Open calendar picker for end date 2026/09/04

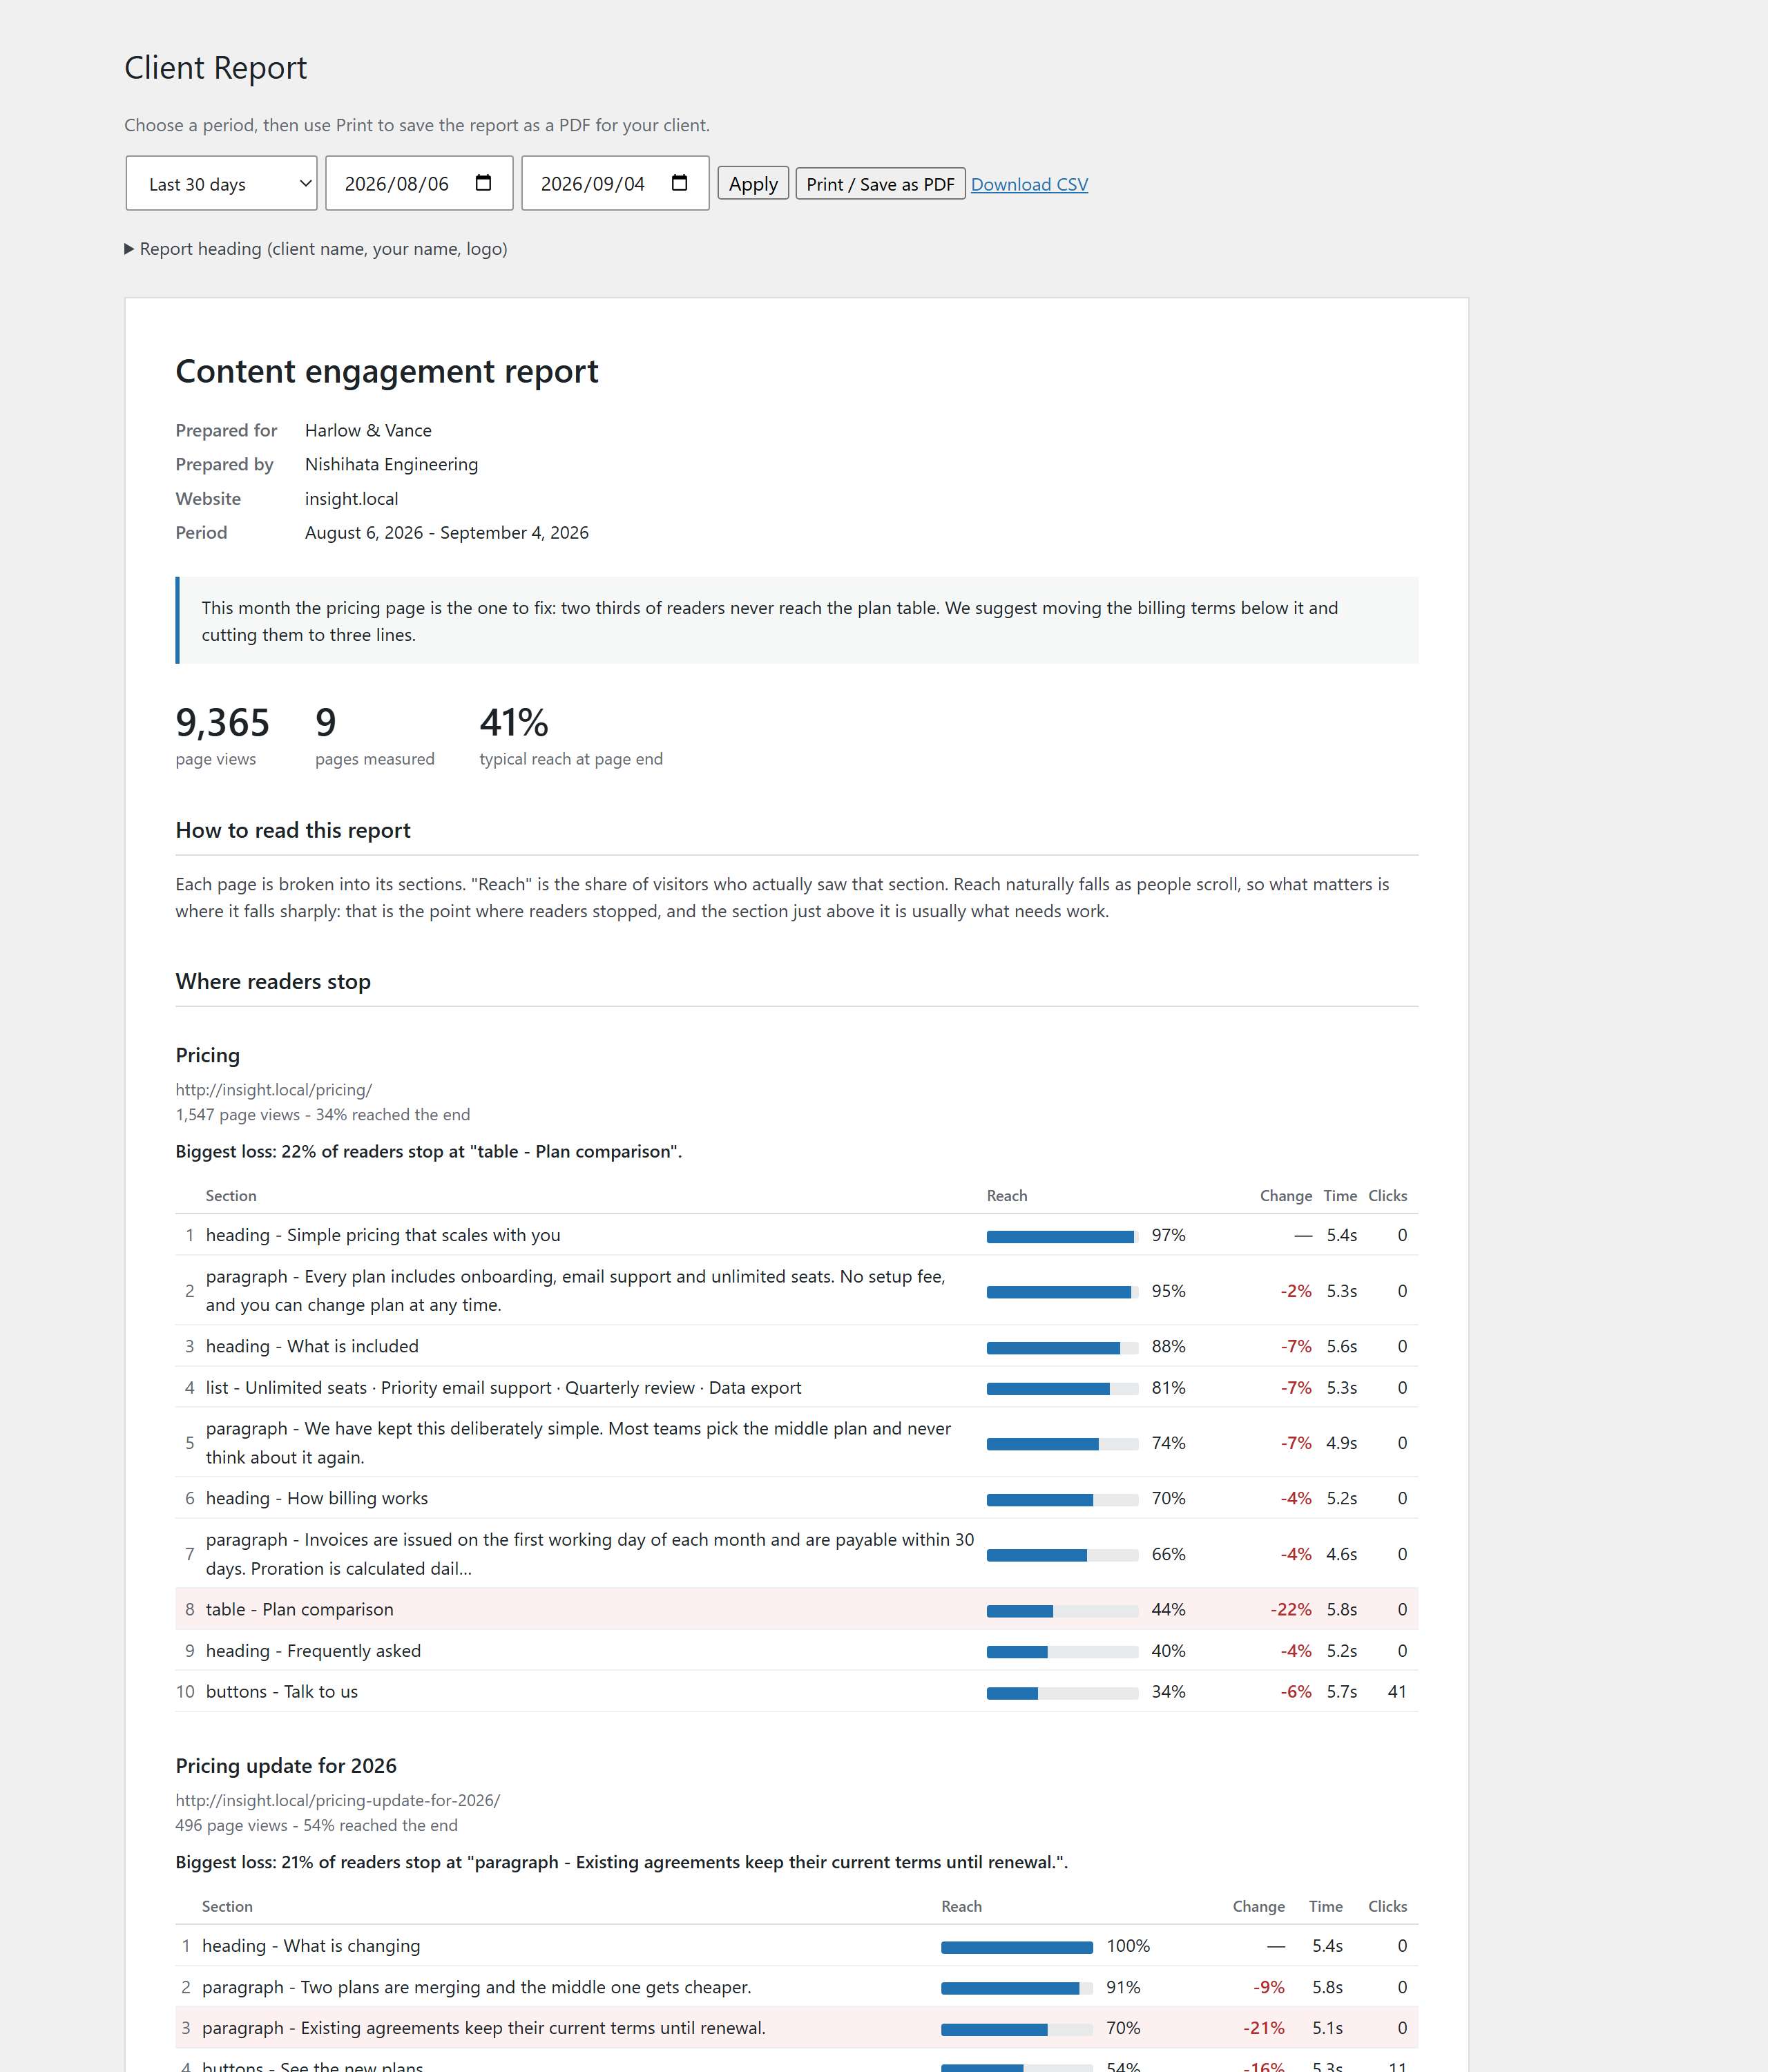[x=679, y=183]
